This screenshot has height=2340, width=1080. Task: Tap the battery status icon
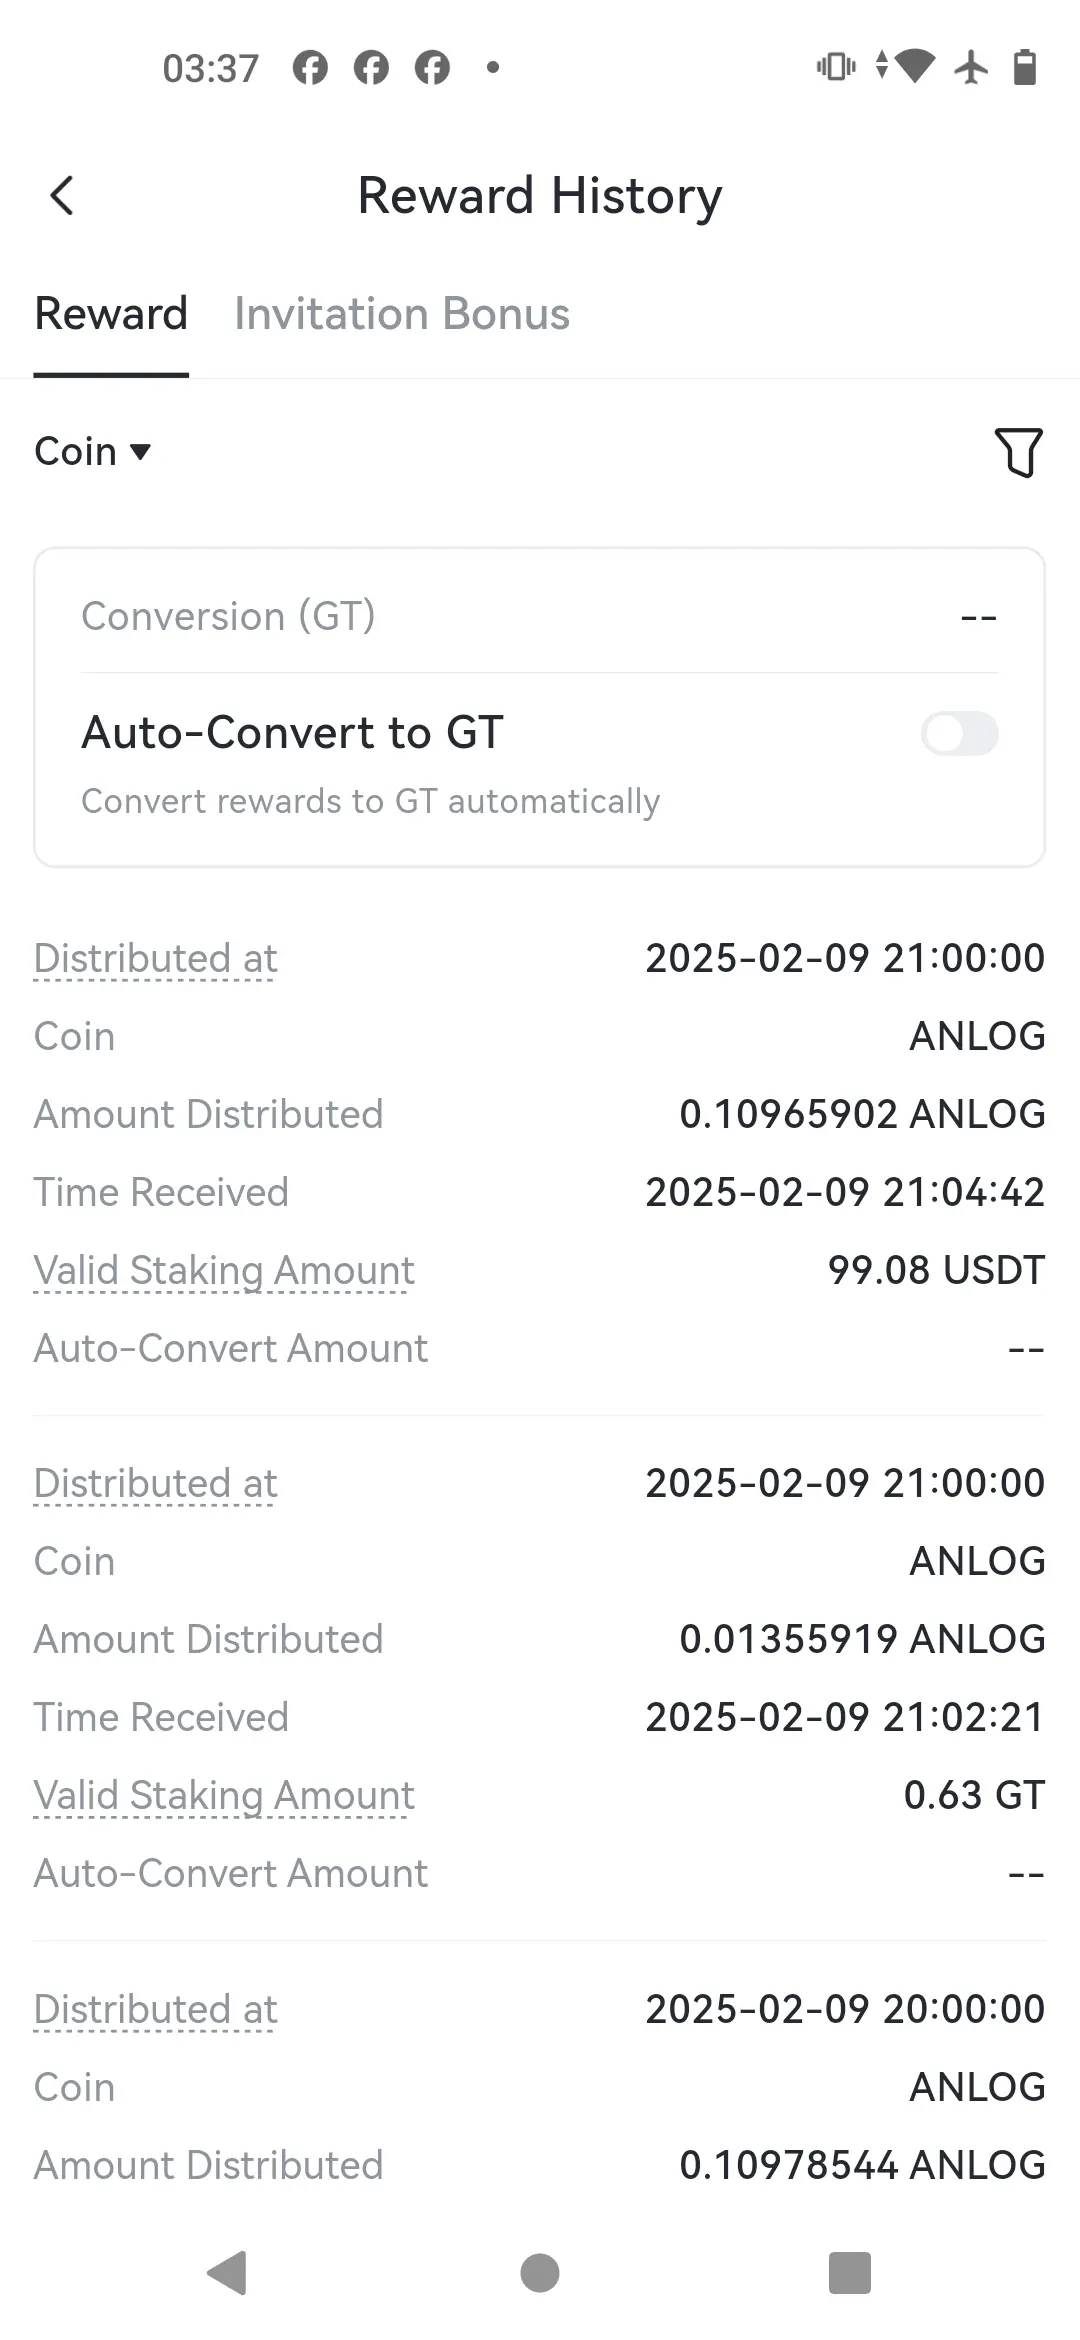click(1025, 68)
